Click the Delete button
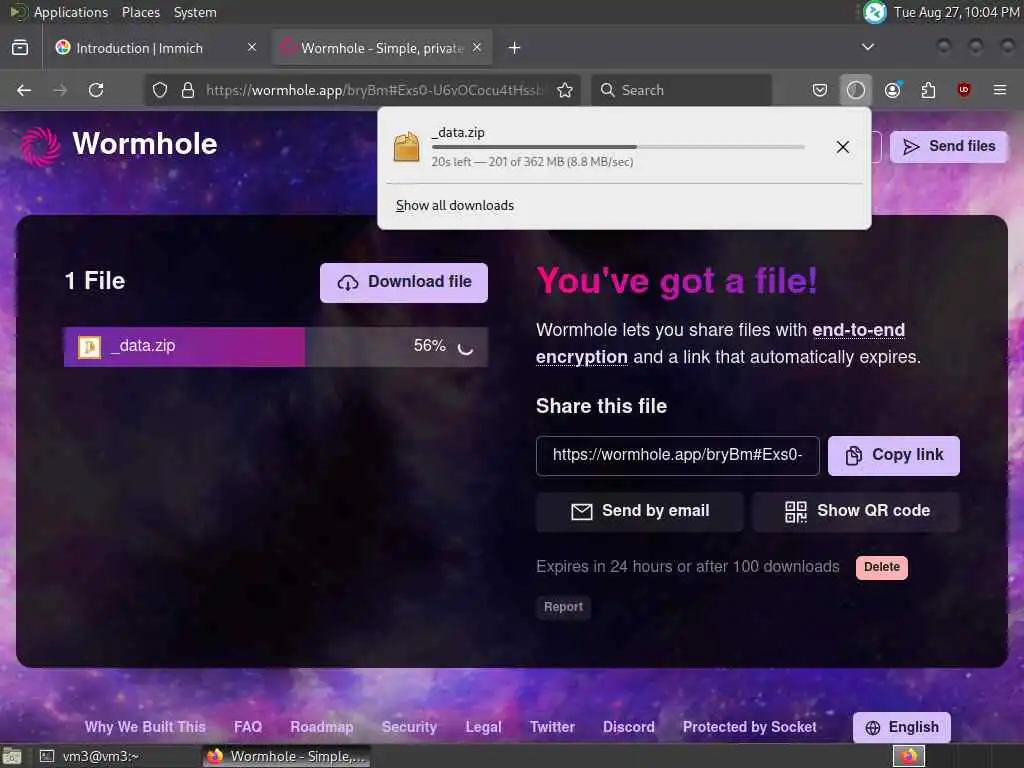1024x768 pixels. click(882, 567)
